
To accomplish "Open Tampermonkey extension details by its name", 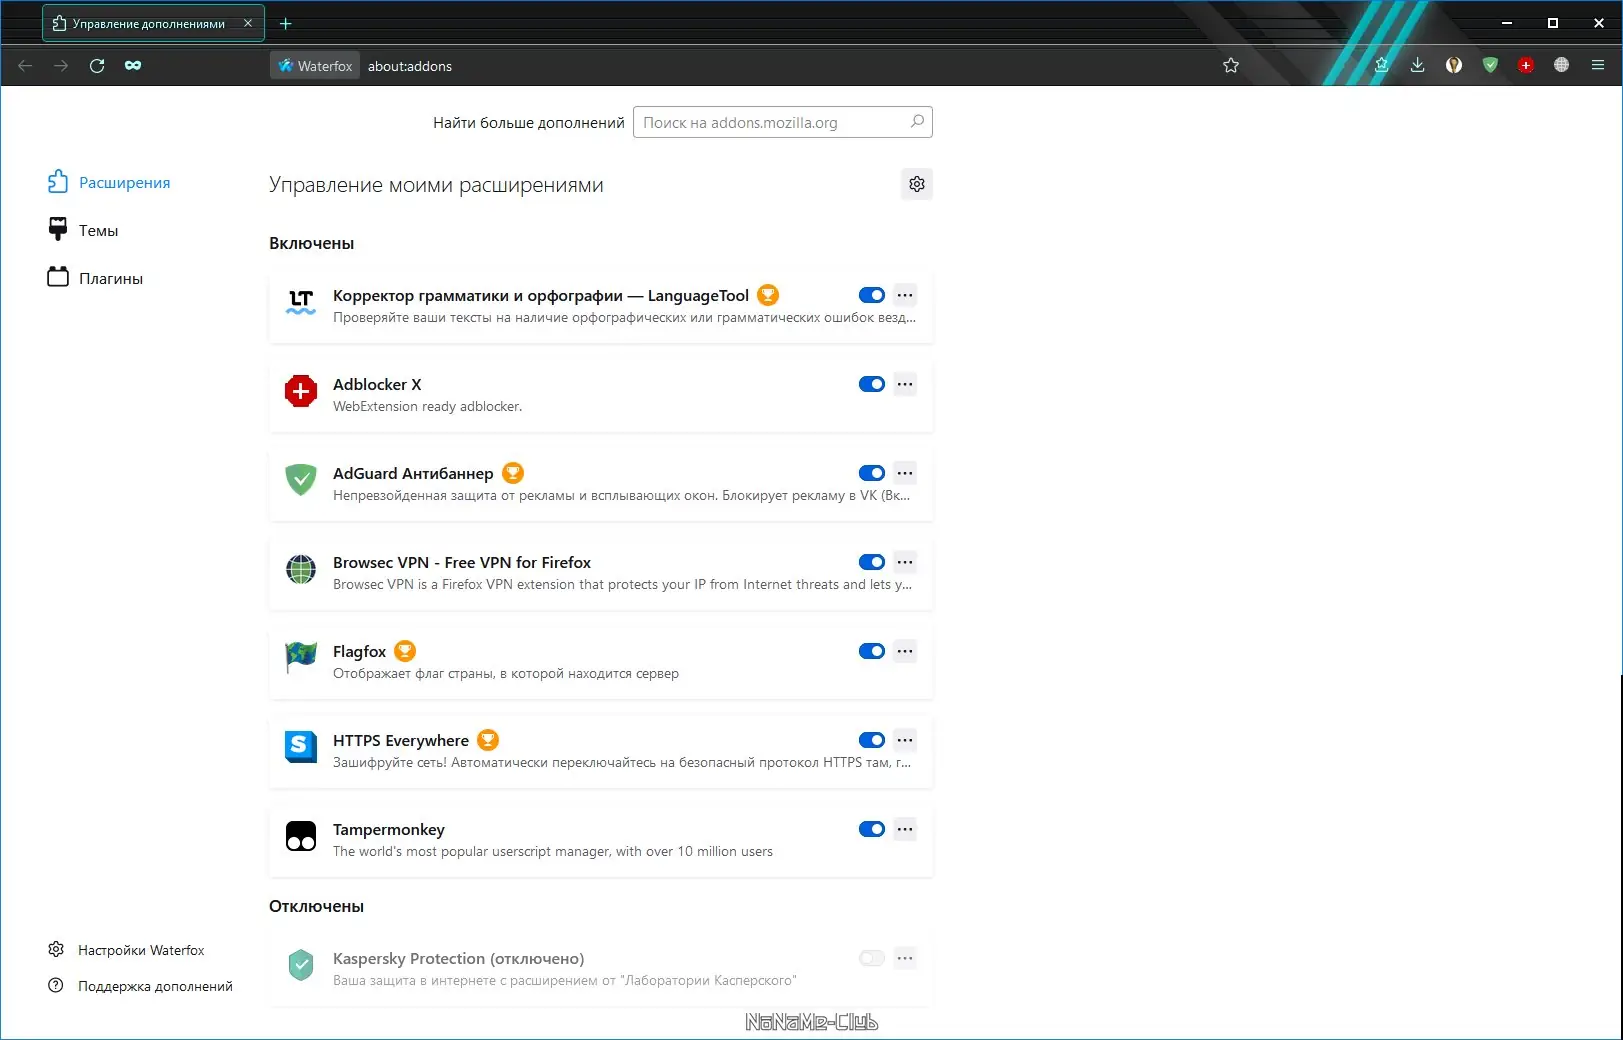I will pos(389,829).
